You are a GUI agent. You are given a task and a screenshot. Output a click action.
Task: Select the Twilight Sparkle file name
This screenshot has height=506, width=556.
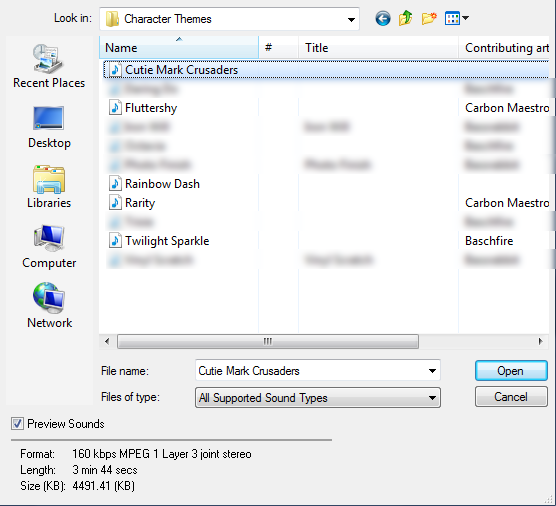167,241
